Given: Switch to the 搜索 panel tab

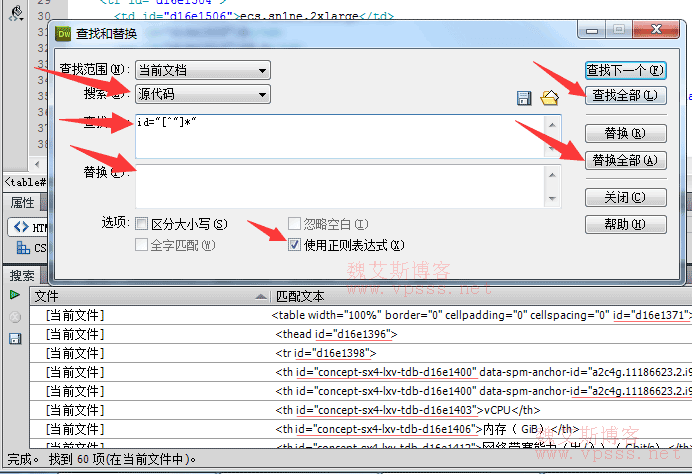Looking at the screenshot, I should tap(22, 275).
